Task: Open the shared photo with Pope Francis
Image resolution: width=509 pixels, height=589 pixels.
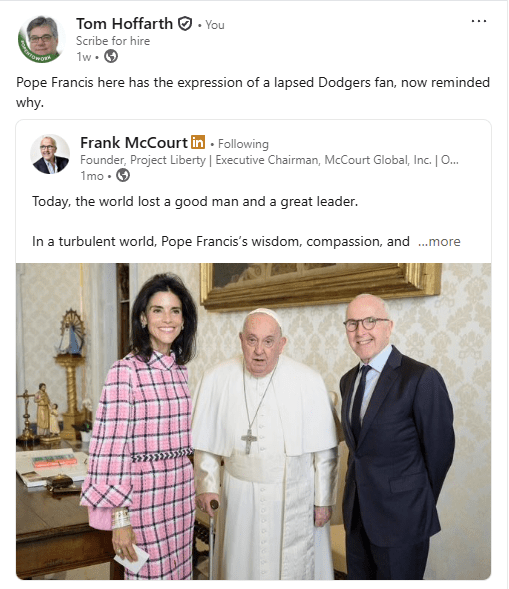Action: (x=254, y=421)
